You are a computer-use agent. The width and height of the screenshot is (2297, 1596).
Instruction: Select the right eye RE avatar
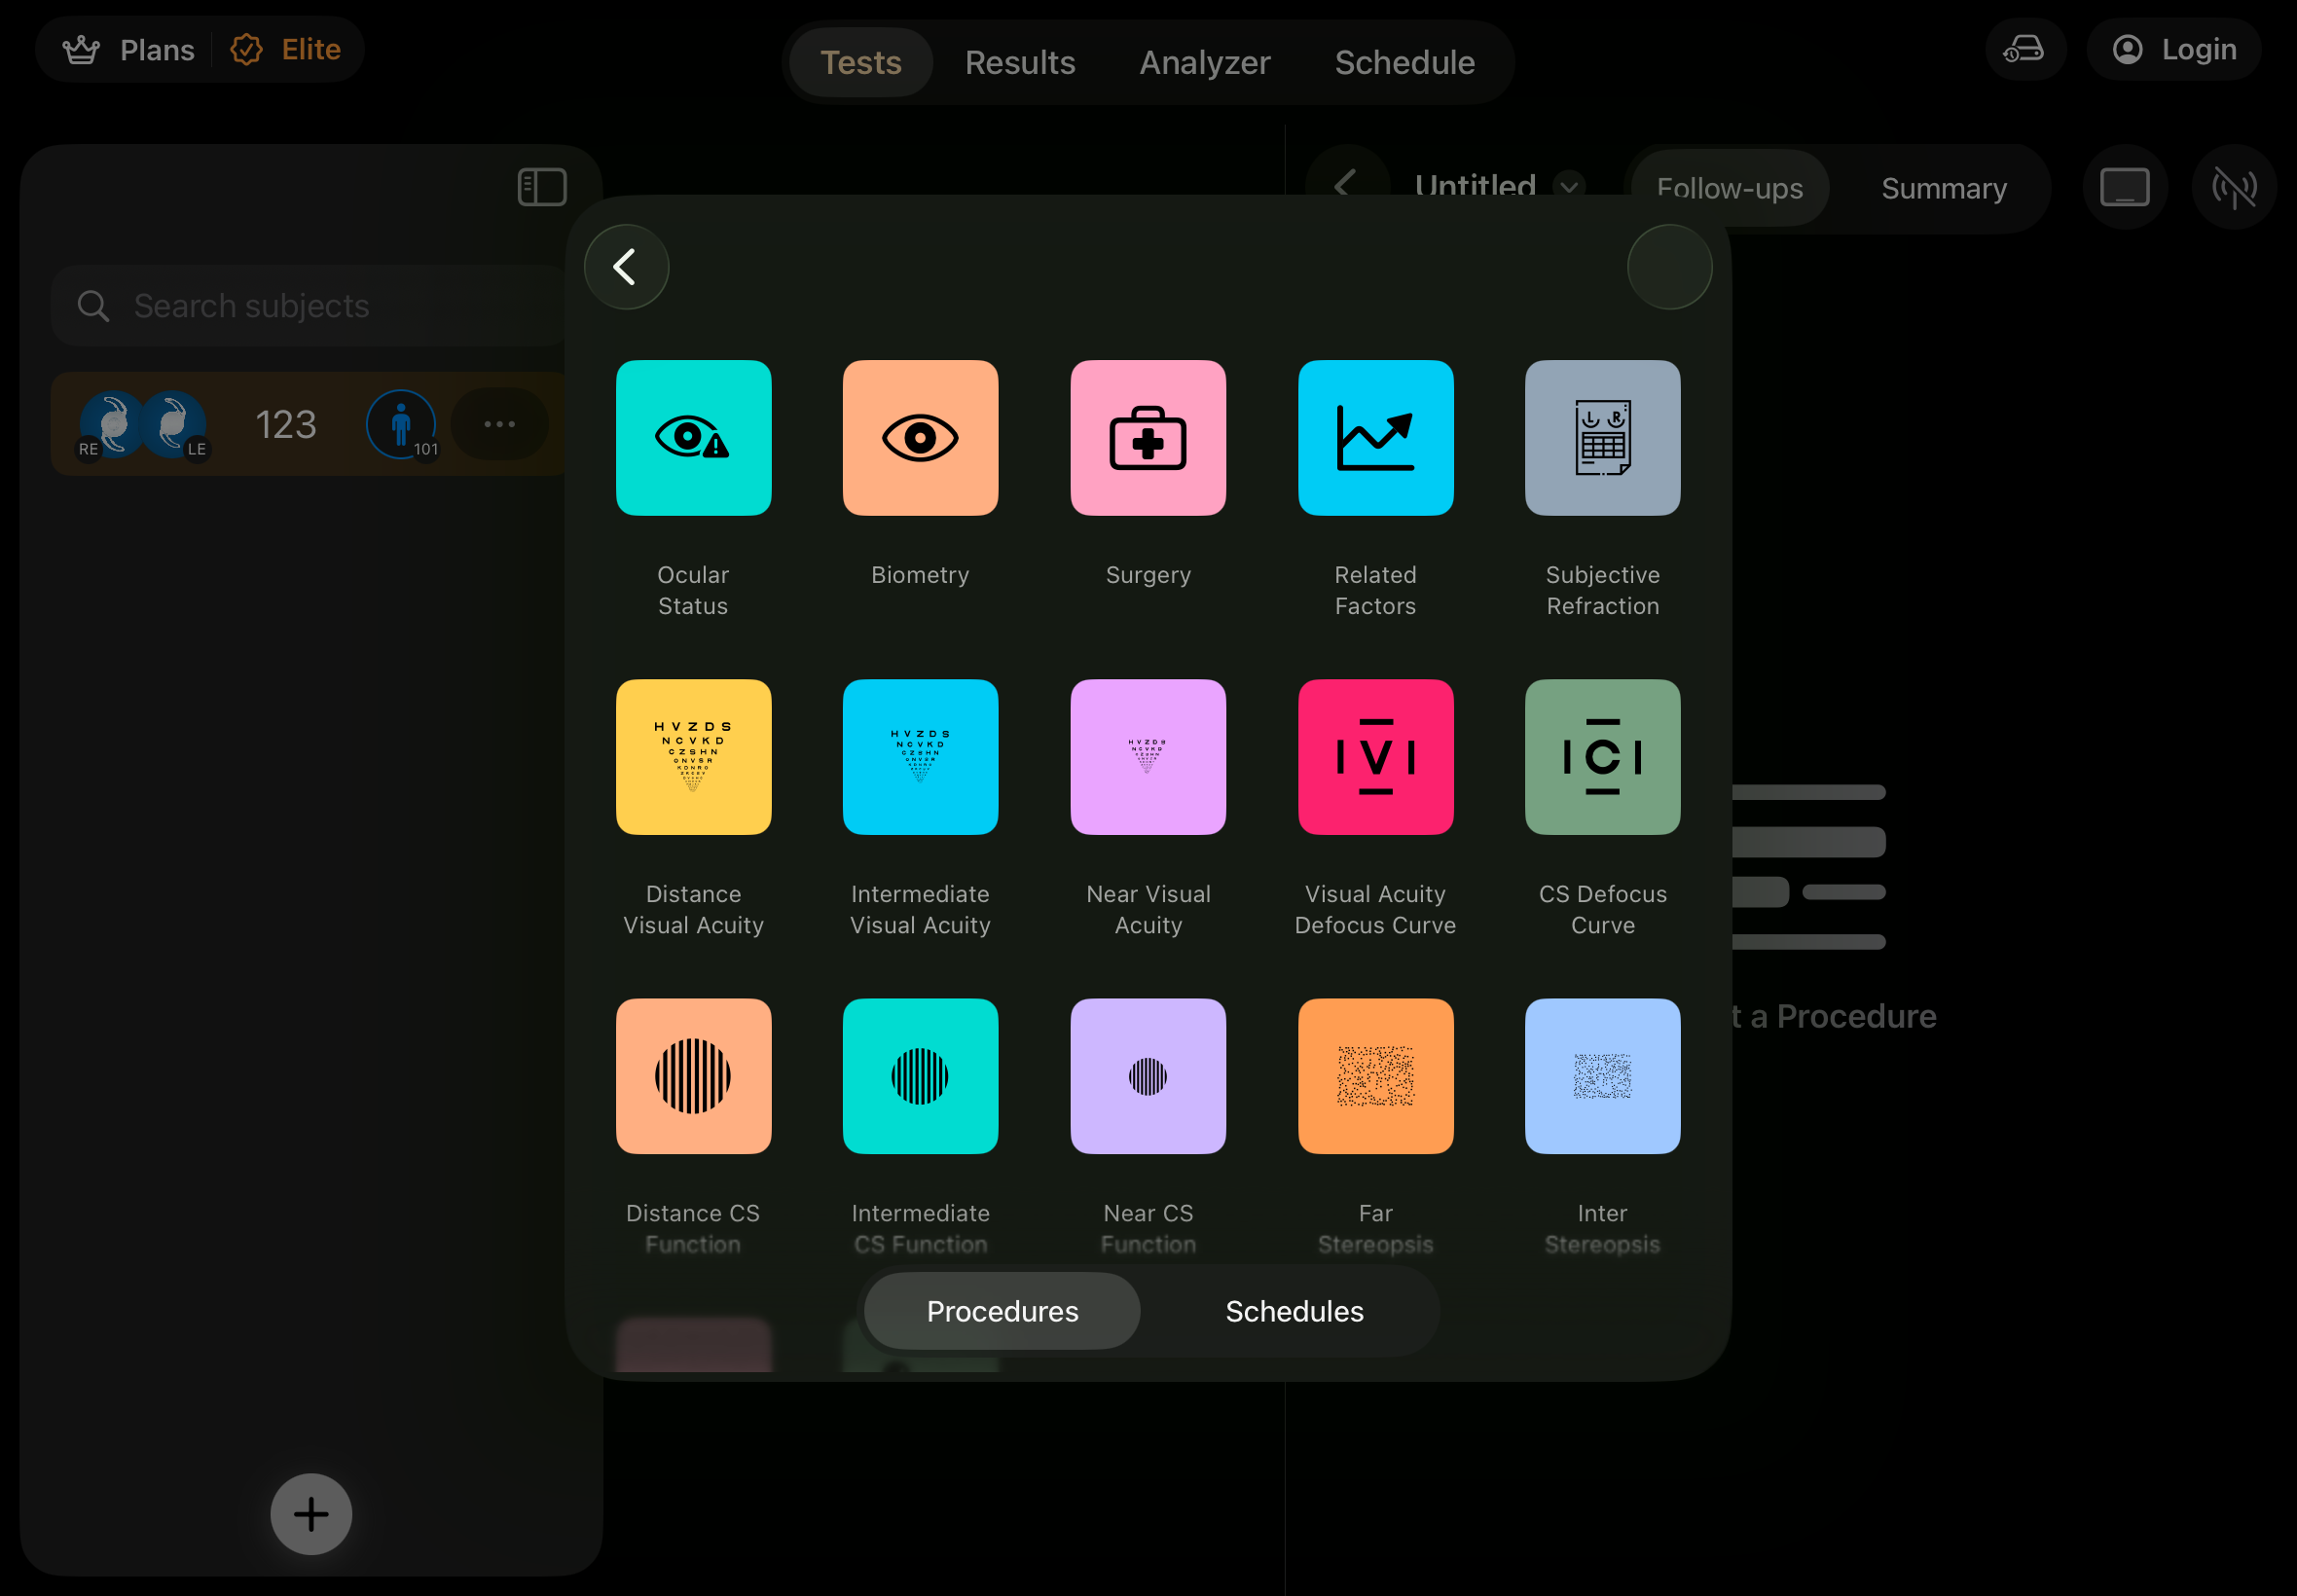tap(111, 424)
